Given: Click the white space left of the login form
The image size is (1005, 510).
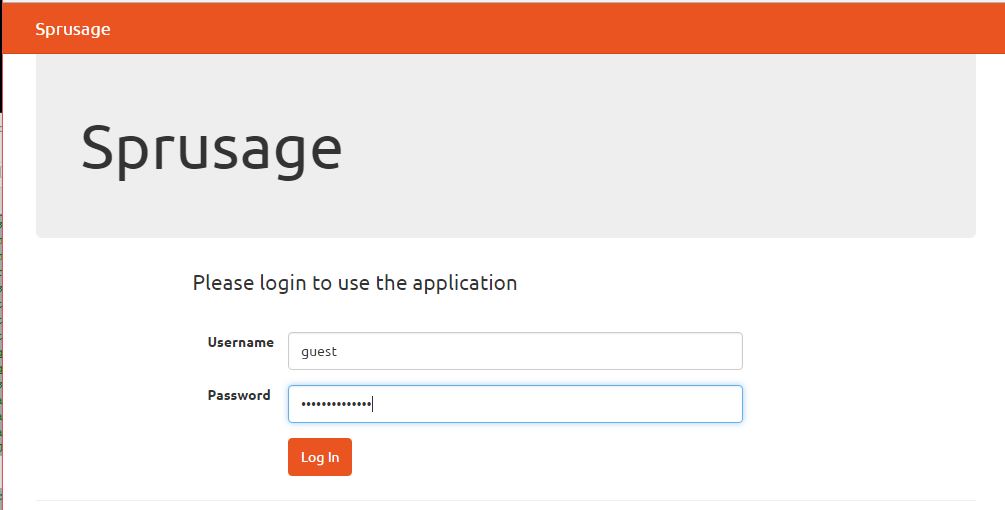Looking at the screenshot, I should (110, 400).
